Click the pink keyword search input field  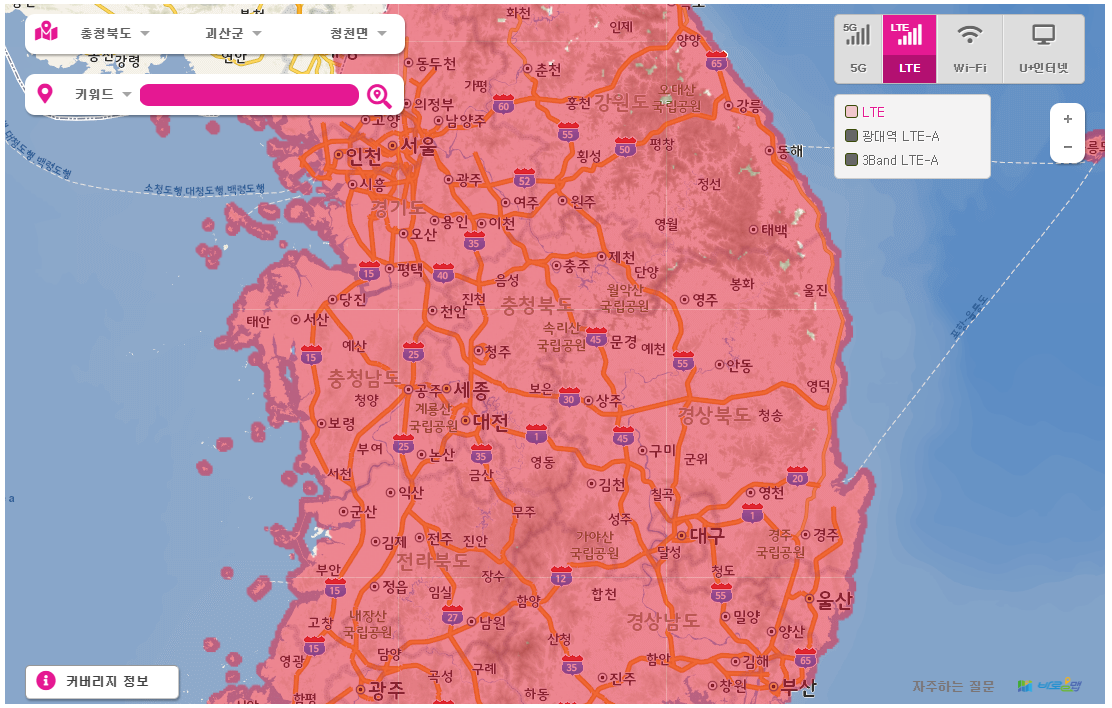point(249,95)
